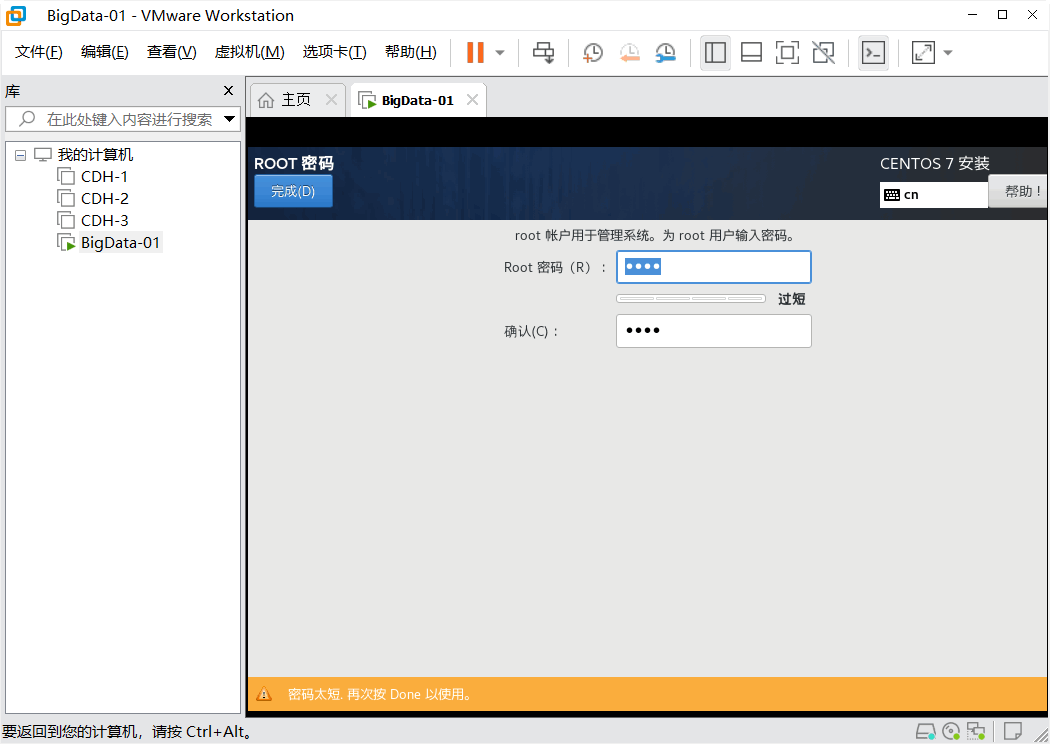Screen dimensions: 1050x744
Task: Click the CD/DVD device status icon
Action: pos(951,732)
